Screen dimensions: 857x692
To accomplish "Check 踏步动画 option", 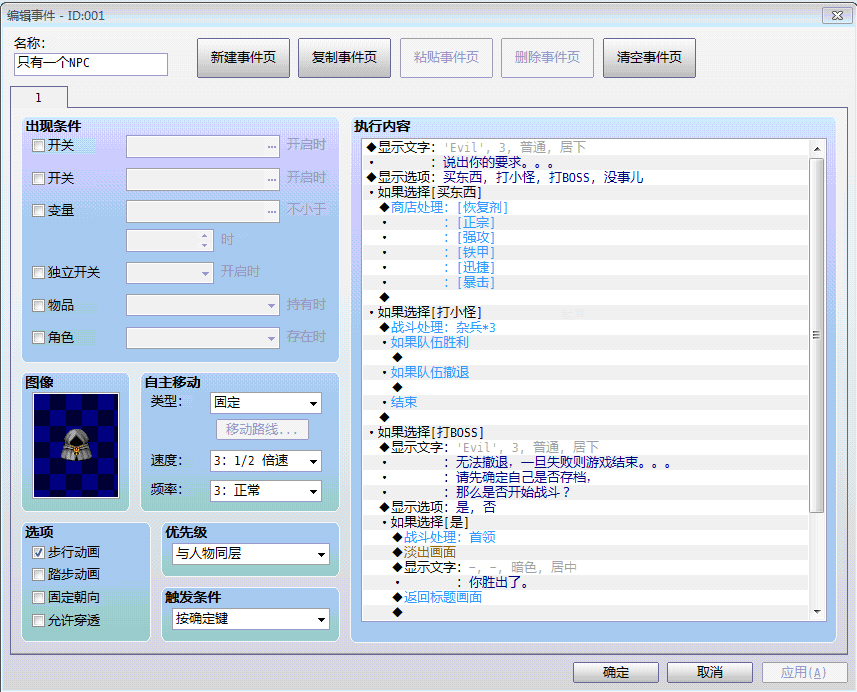I will [38, 574].
